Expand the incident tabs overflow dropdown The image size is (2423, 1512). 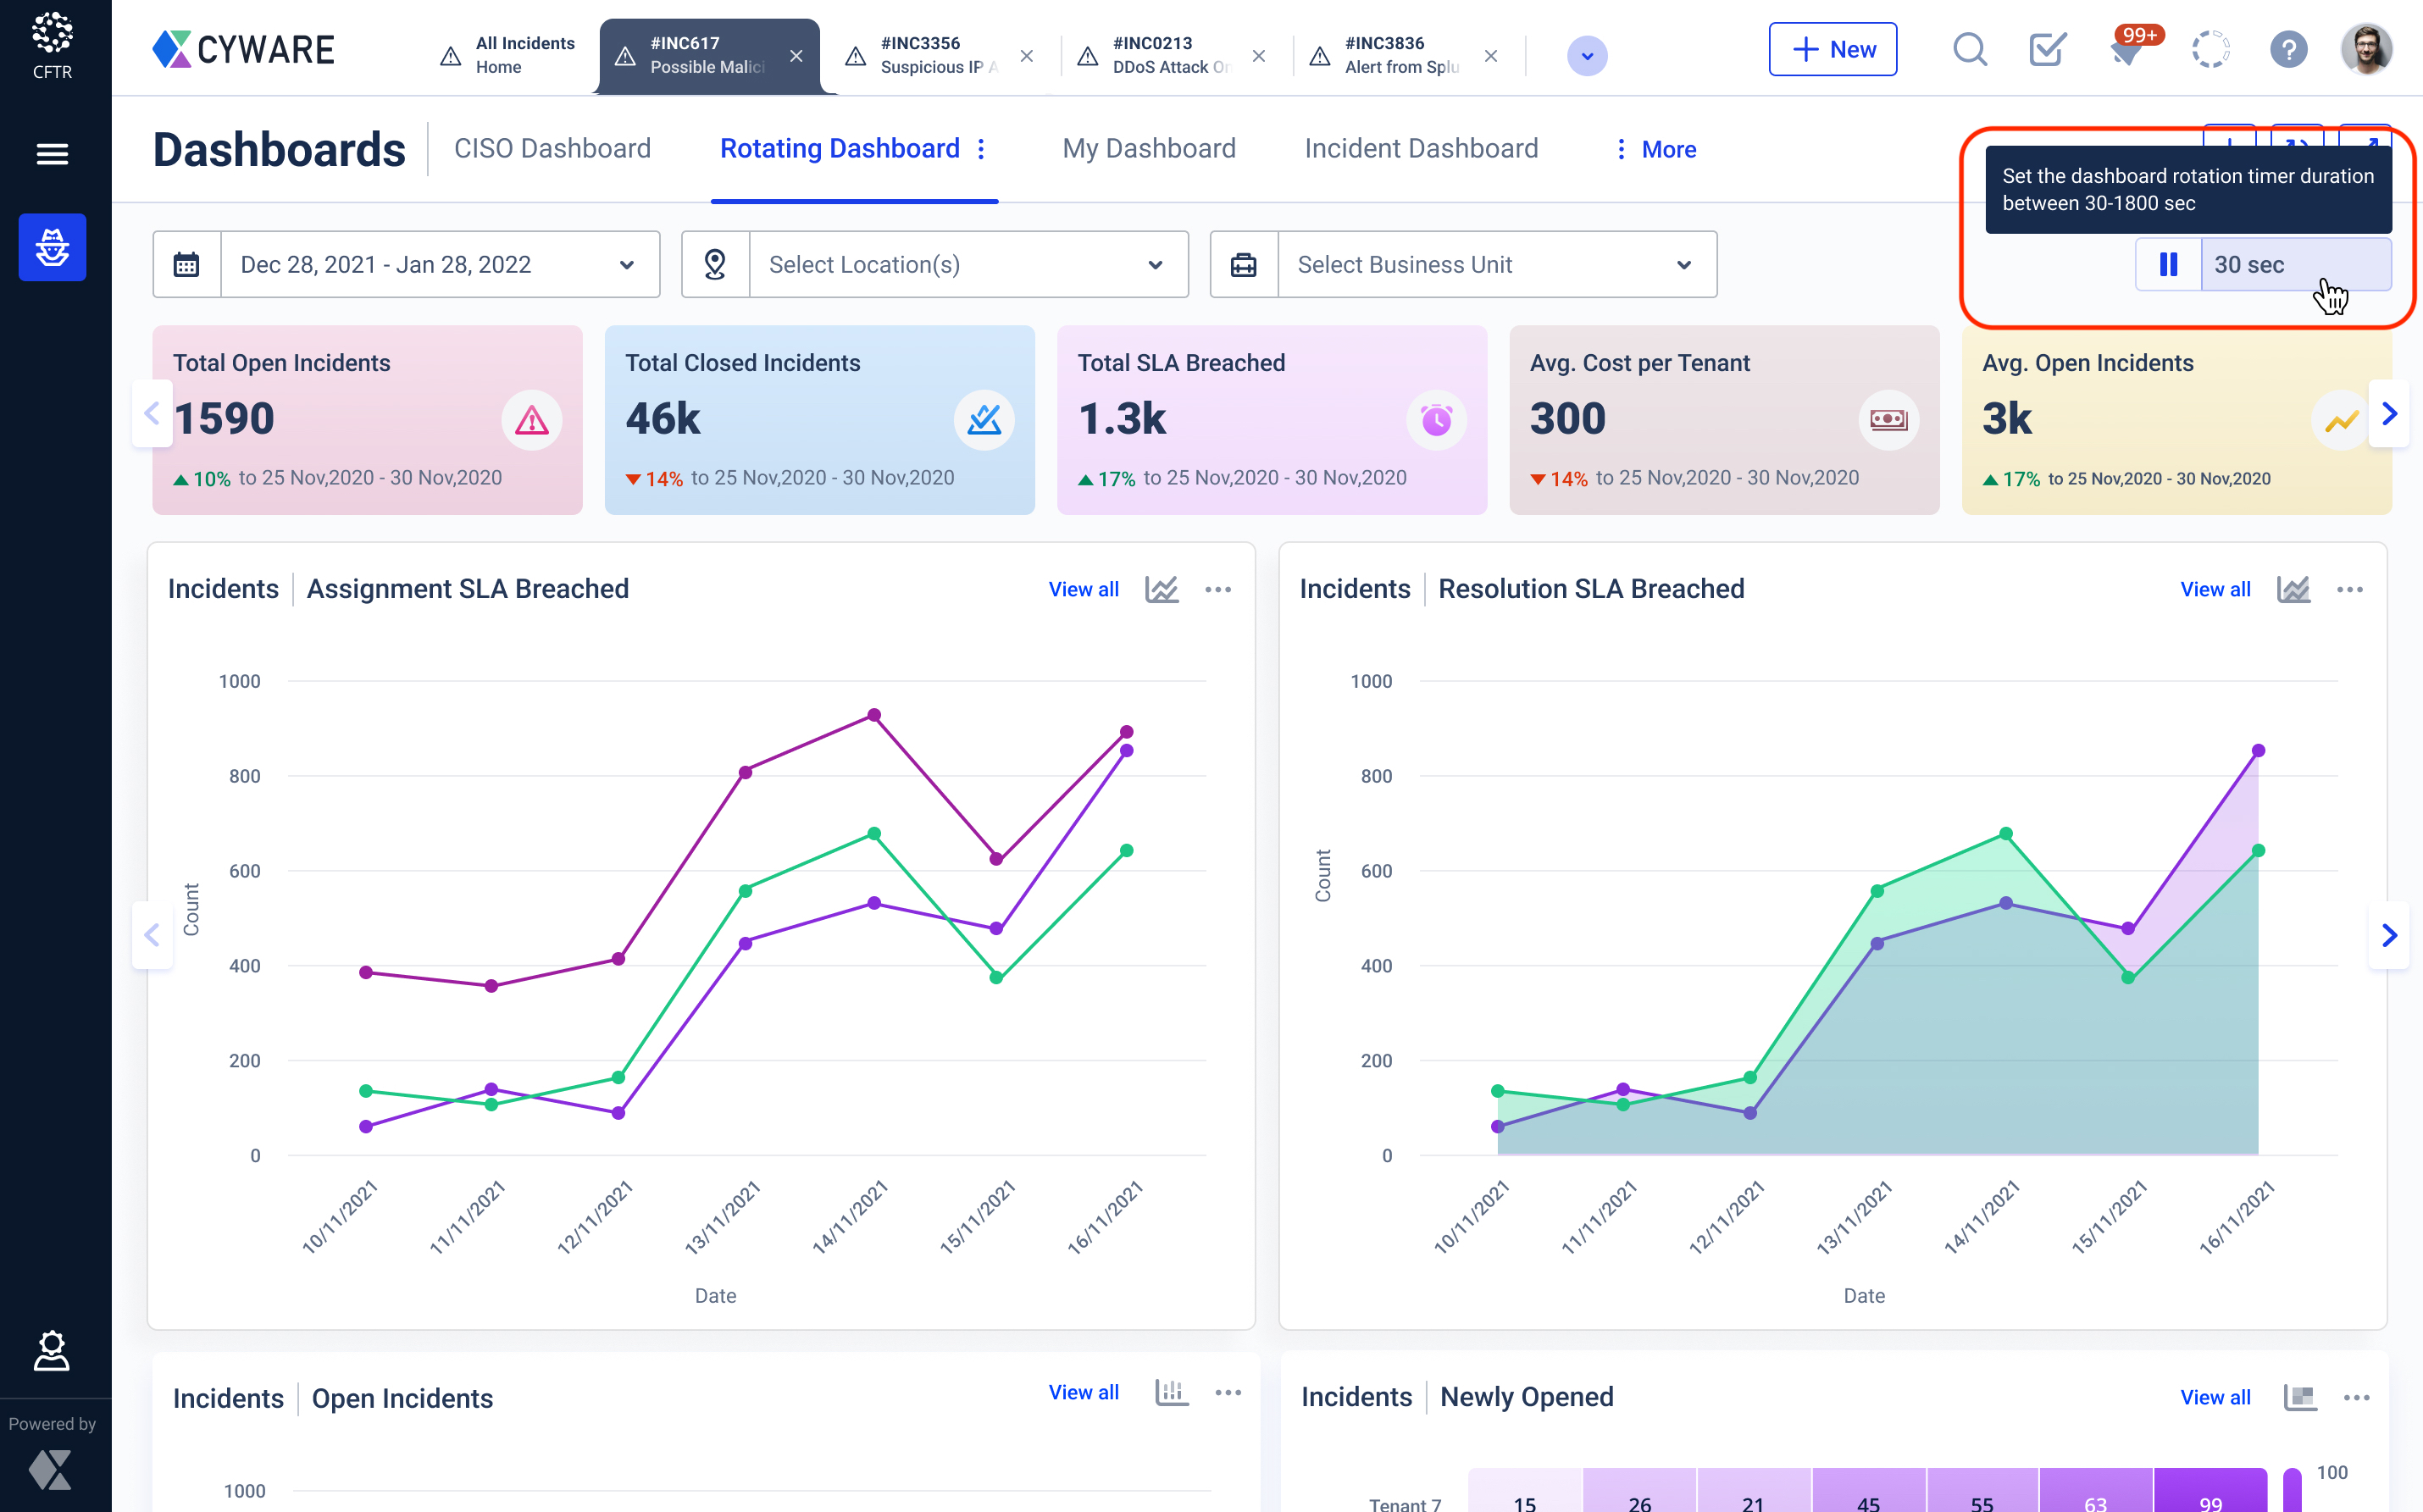click(x=1587, y=56)
